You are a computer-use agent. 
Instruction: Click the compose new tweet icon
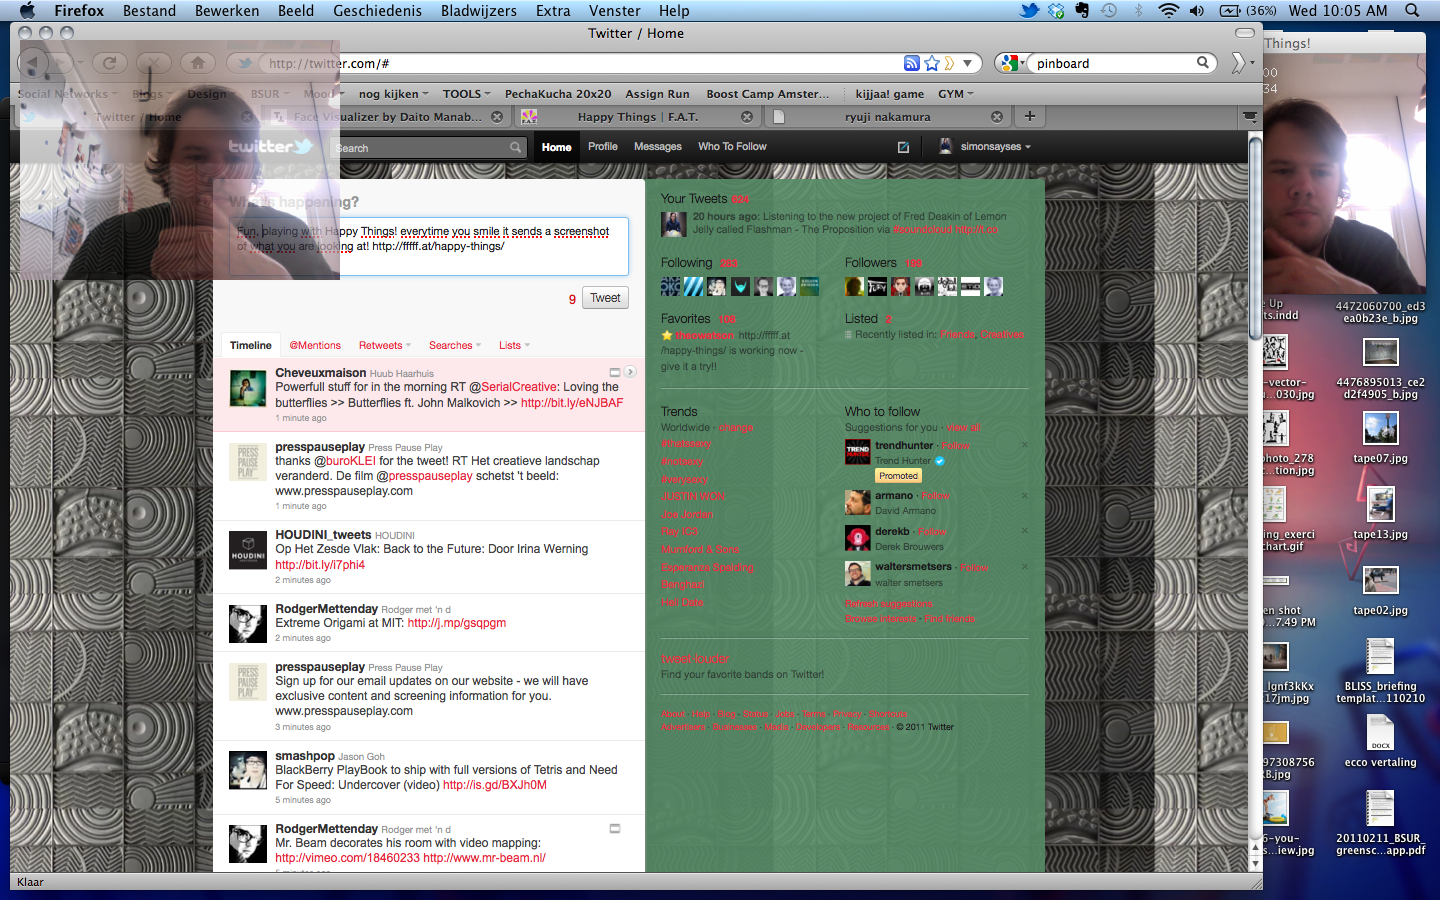point(903,147)
